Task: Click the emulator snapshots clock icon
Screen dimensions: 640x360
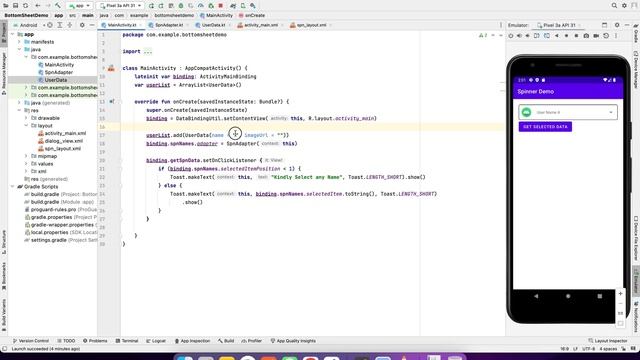Action: coord(606,36)
